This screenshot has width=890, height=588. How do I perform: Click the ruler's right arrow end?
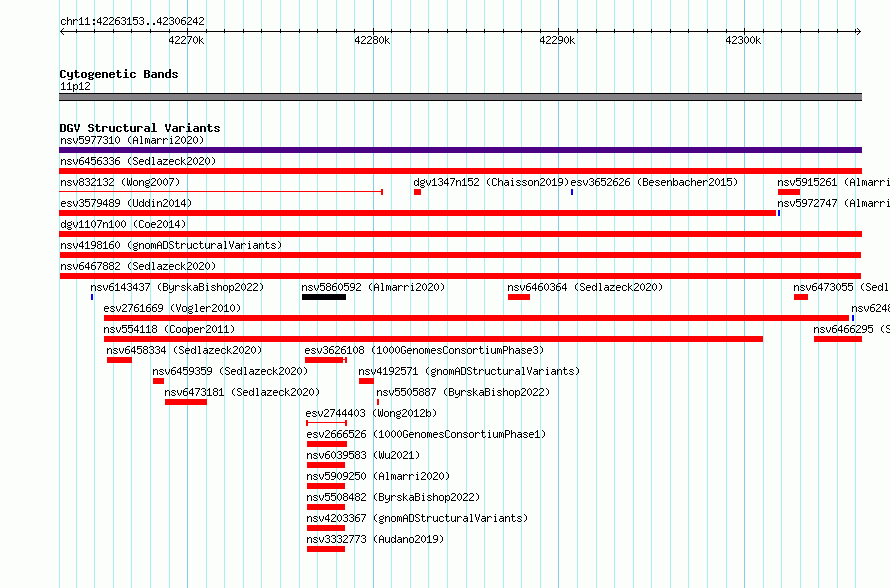point(859,32)
